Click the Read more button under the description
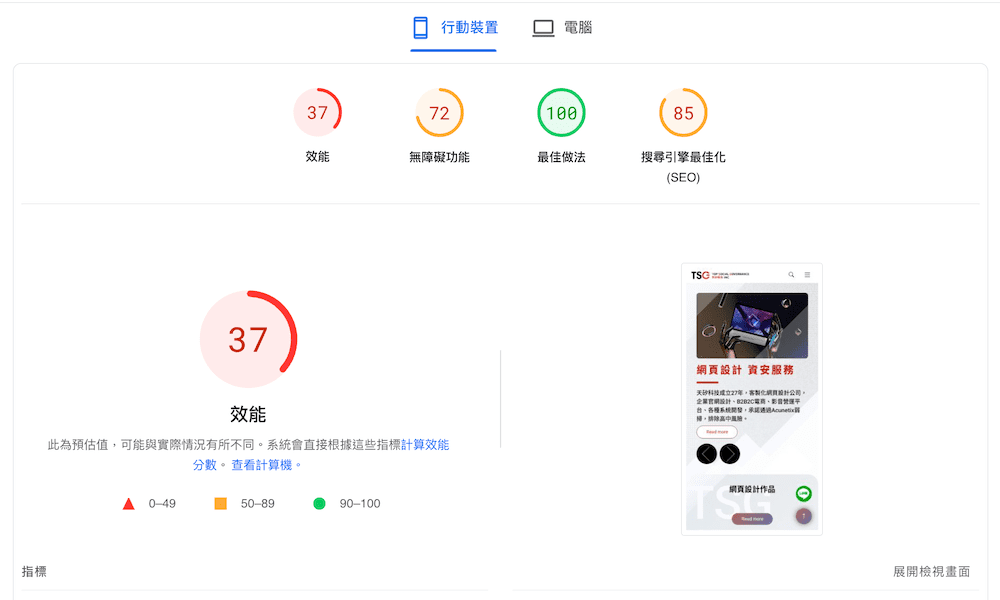Image resolution: width=1000 pixels, height=600 pixels. click(x=717, y=432)
